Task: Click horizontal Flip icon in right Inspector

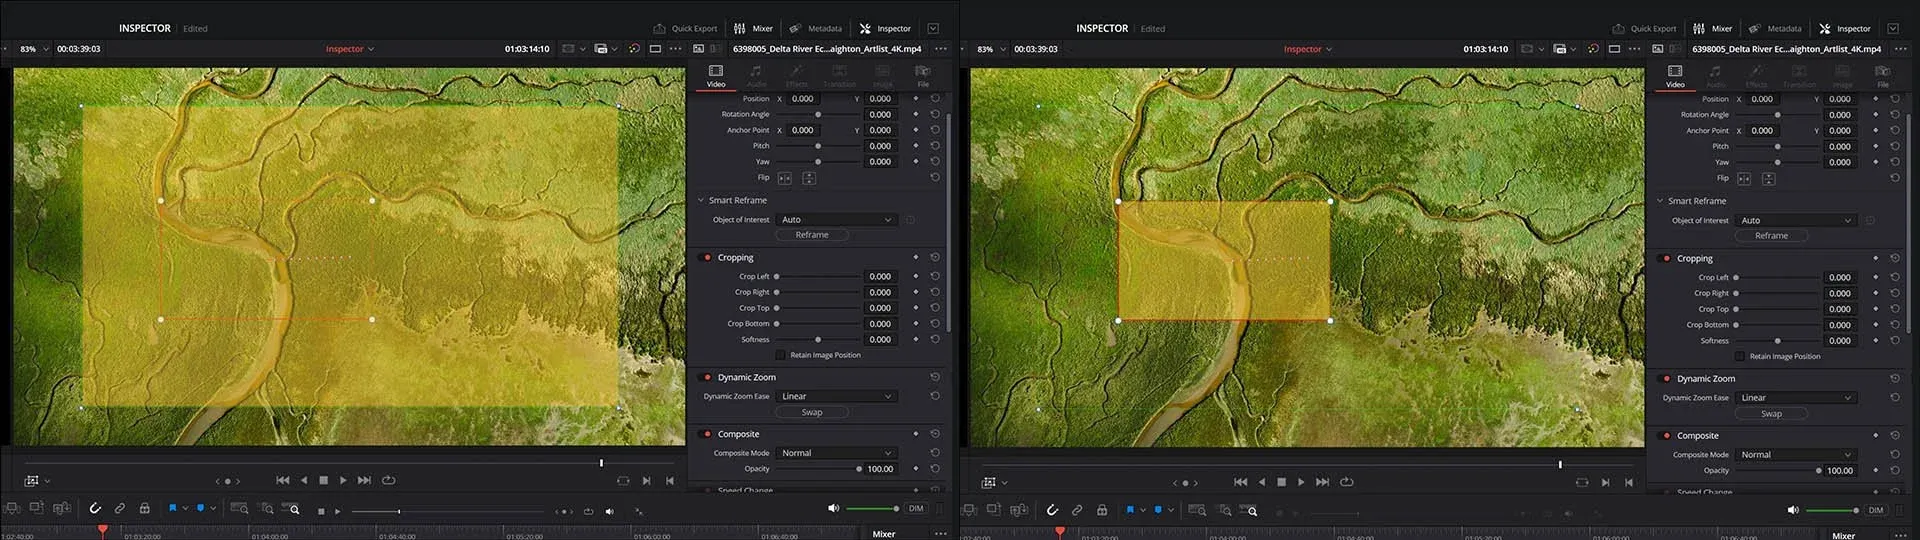Action: [1744, 179]
